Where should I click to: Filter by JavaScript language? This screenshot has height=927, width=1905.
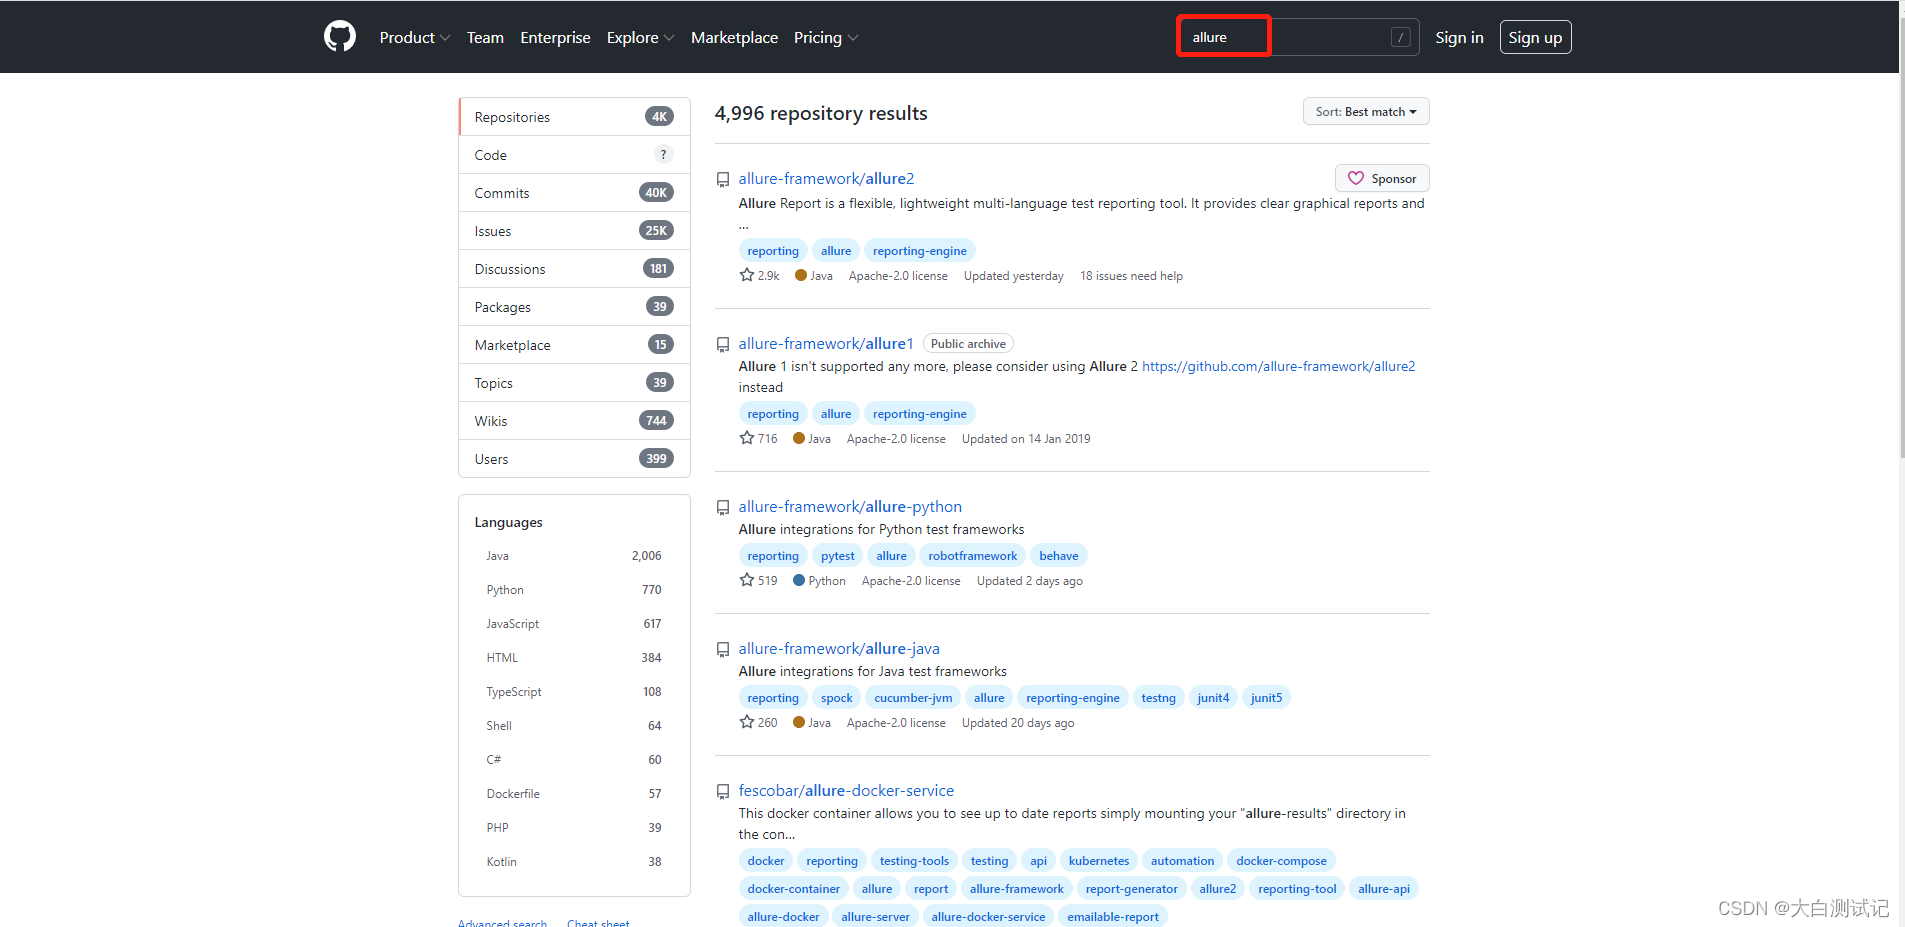pyautogui.click(x=574, y=624)
